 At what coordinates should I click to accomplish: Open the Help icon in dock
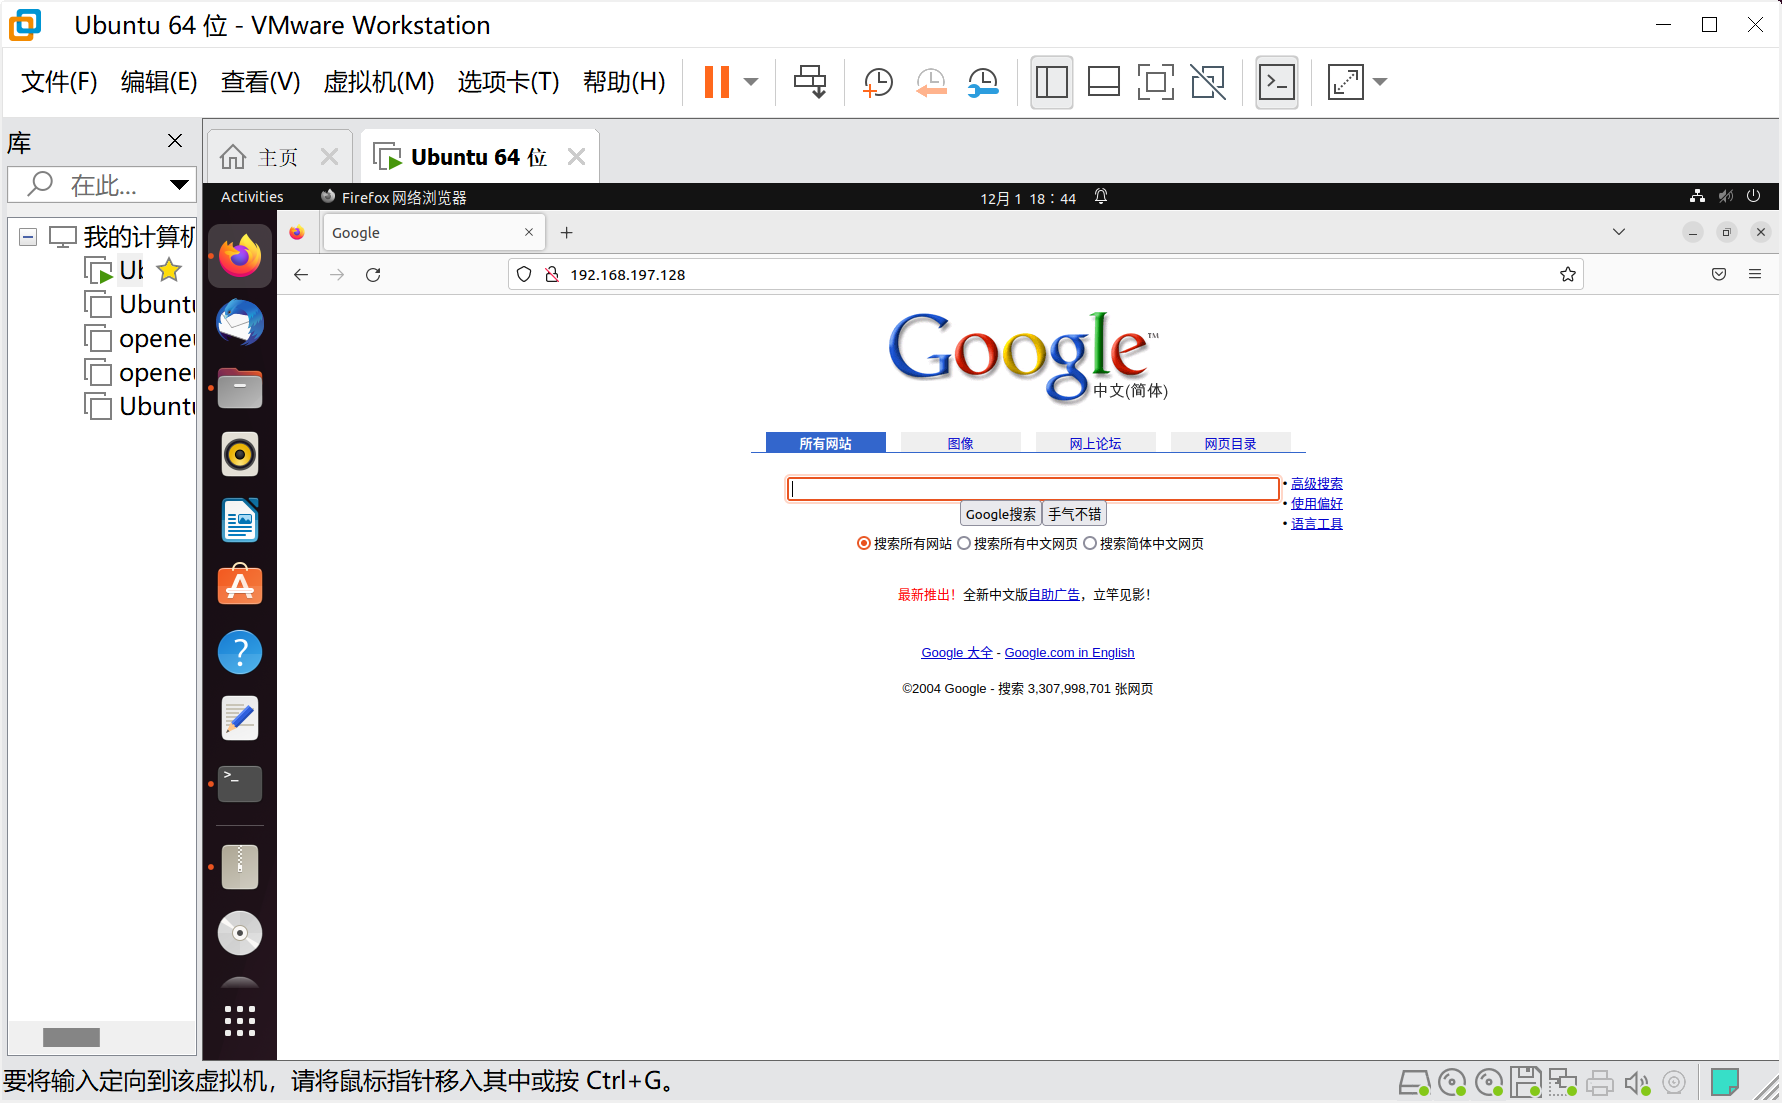(x=240, y=652)
